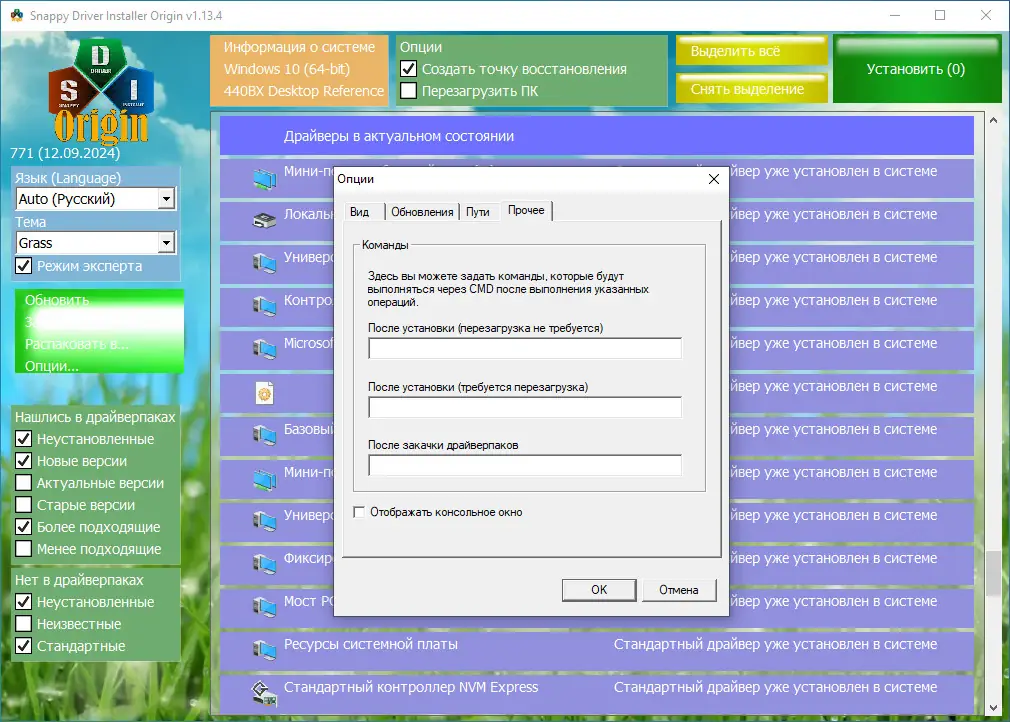Click the scroll up arrow of driver list

(x=993, y=120)
